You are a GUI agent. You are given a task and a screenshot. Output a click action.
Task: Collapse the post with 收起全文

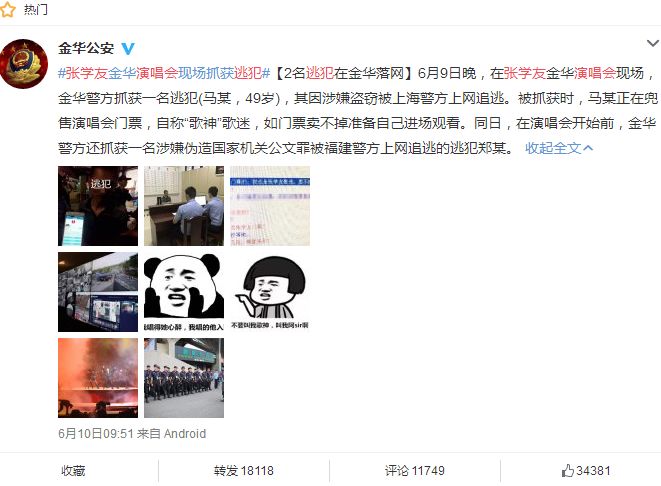click(x=559, y=148)
